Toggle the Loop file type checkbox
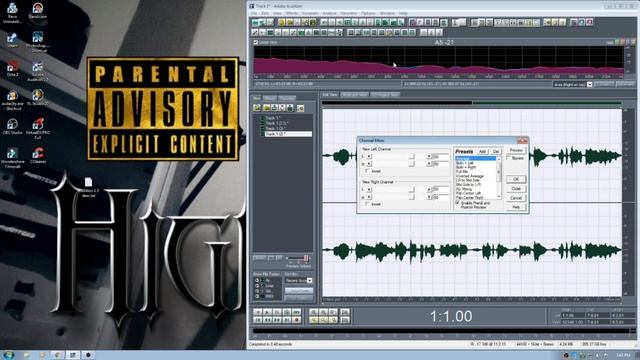The width and height of the screenshot is (640, 360). coord(257,286)
